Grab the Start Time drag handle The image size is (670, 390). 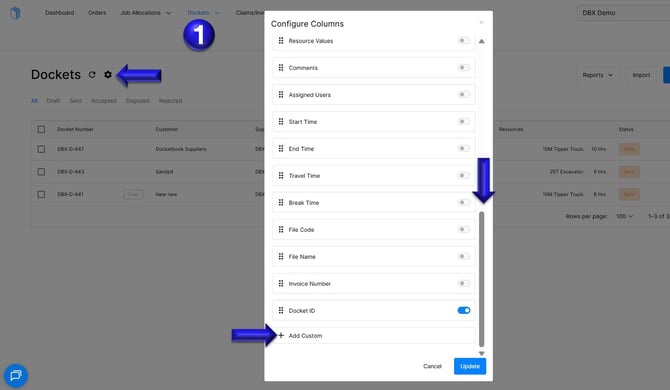click(281, 121)
